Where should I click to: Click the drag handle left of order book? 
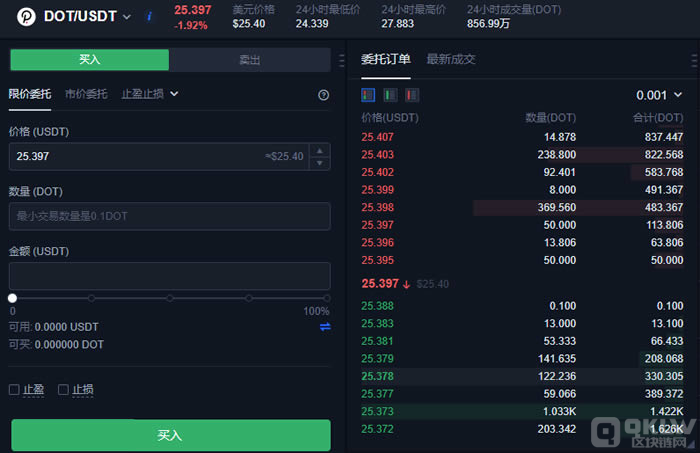click(344, 60)
